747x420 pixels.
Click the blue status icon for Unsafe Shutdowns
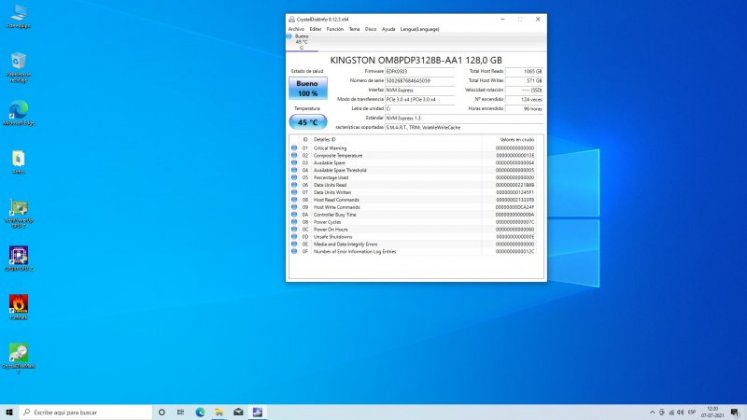coord(294,237)
